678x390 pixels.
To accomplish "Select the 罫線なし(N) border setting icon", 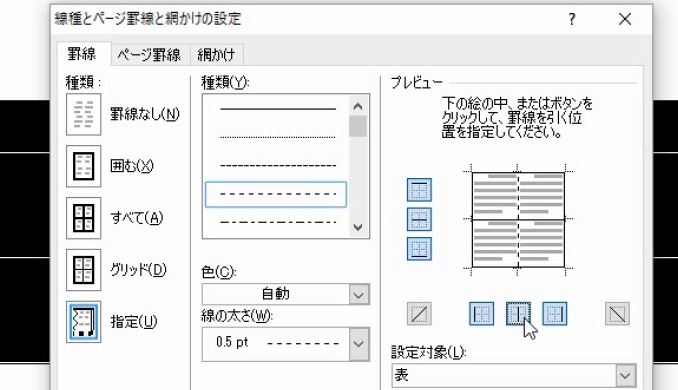I will [x=83, y=114].
